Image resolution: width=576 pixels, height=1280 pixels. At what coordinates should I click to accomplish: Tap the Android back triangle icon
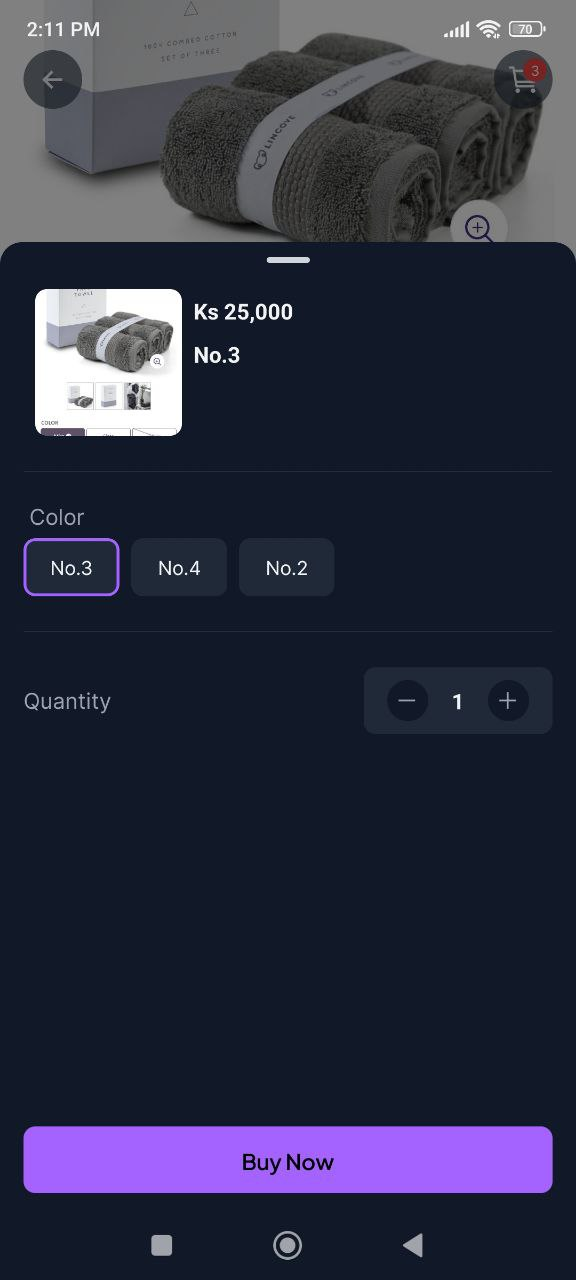413,1245
